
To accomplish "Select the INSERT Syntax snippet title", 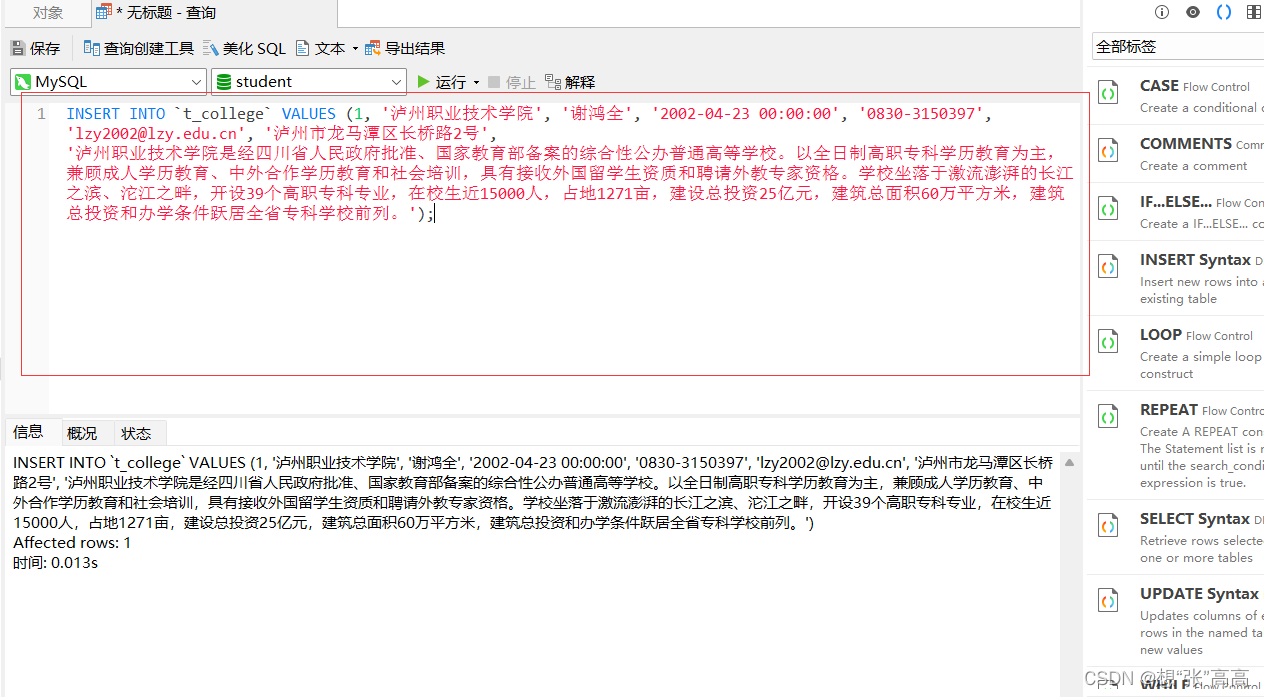I will (x=1195, y=260).
